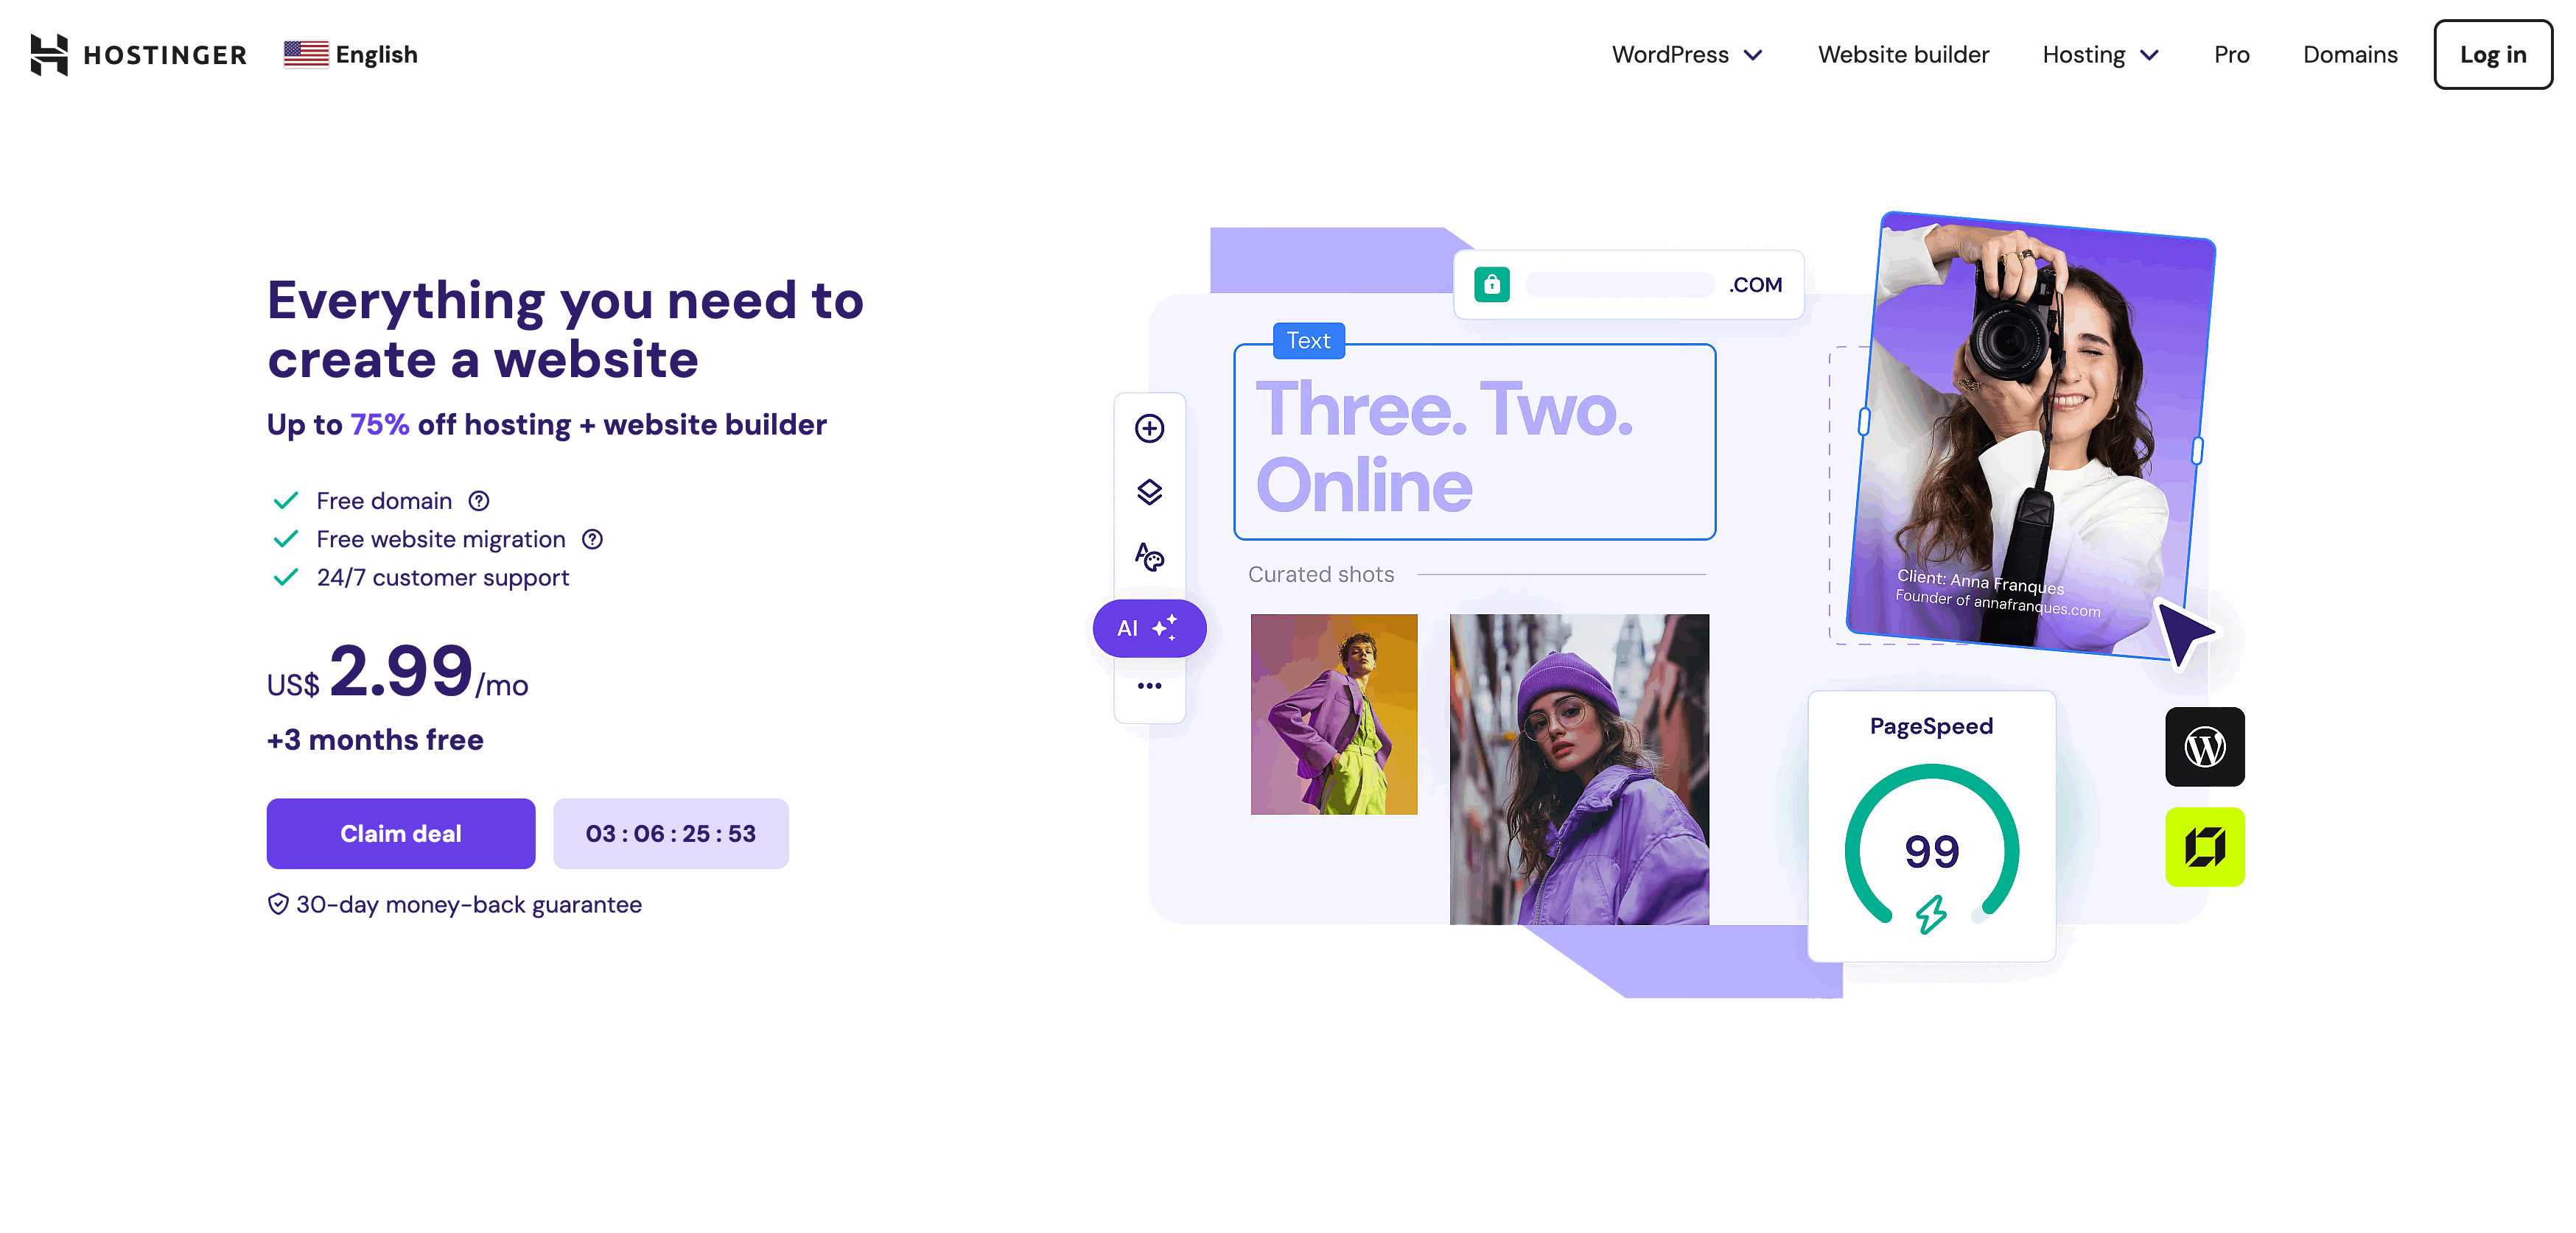Image resolution: width=2576 pixels, height=1233 pixels.
Task: Open the Domains menu item
Action: point(2349,55)
